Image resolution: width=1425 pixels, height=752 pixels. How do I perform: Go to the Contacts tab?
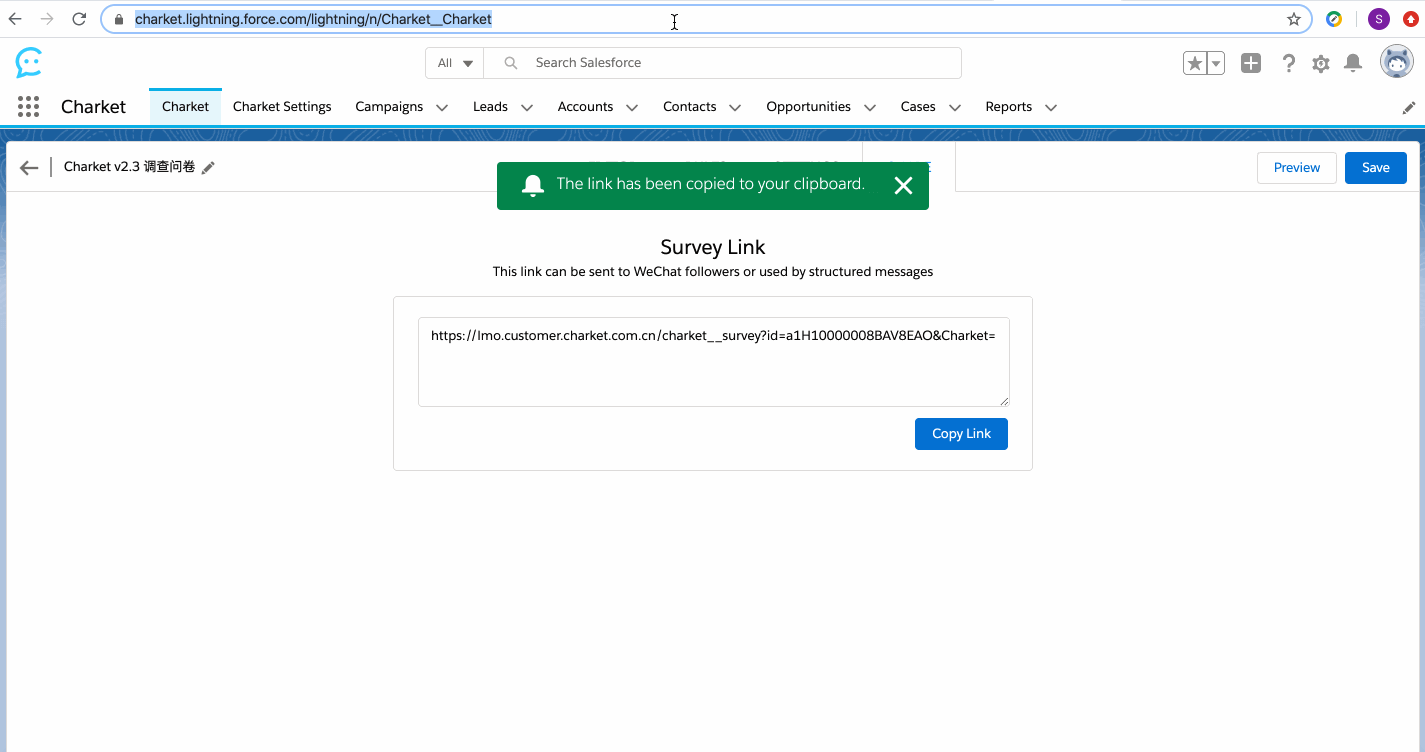[689, 107]
